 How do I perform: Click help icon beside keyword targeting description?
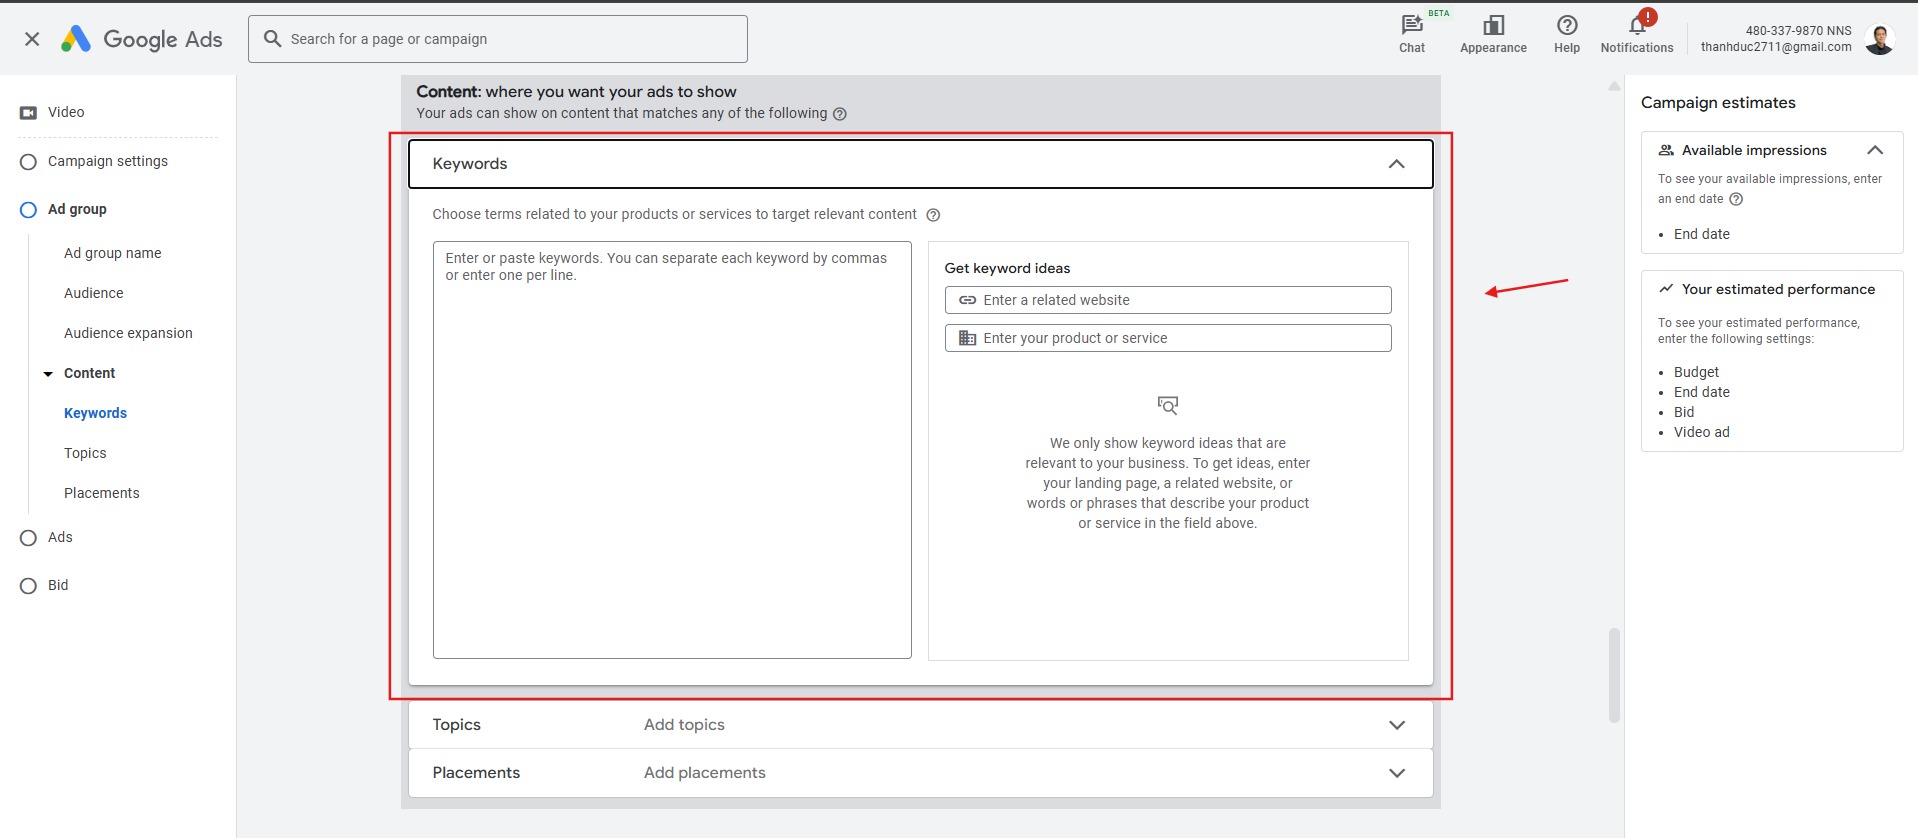pos(932,215)
